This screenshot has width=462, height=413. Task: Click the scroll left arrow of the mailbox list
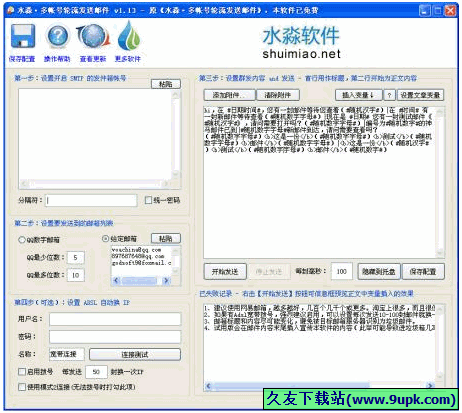tap(116, 281)
